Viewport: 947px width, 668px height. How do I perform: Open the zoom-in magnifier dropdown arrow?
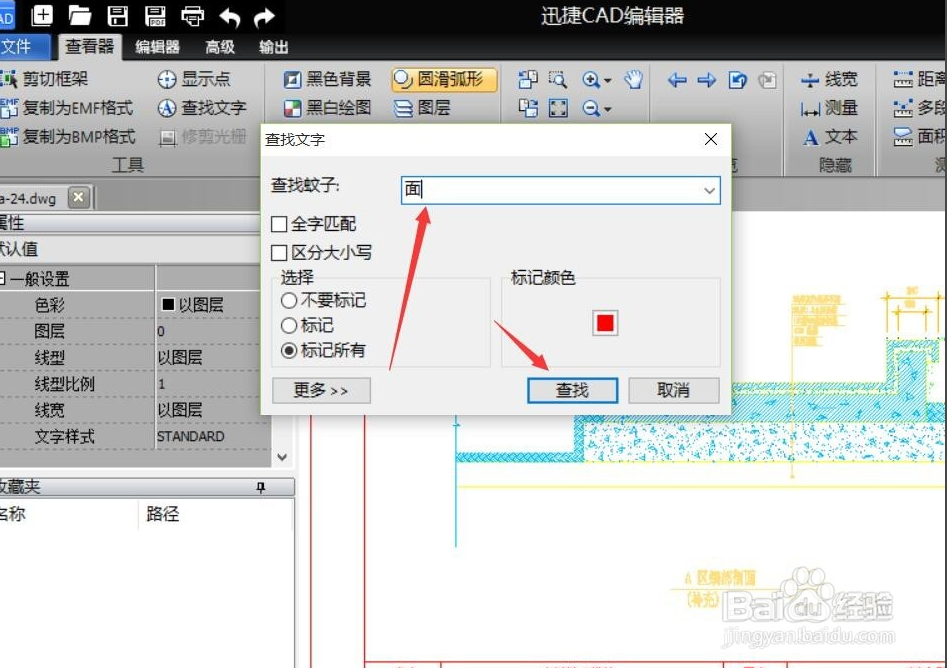[607, 80]
